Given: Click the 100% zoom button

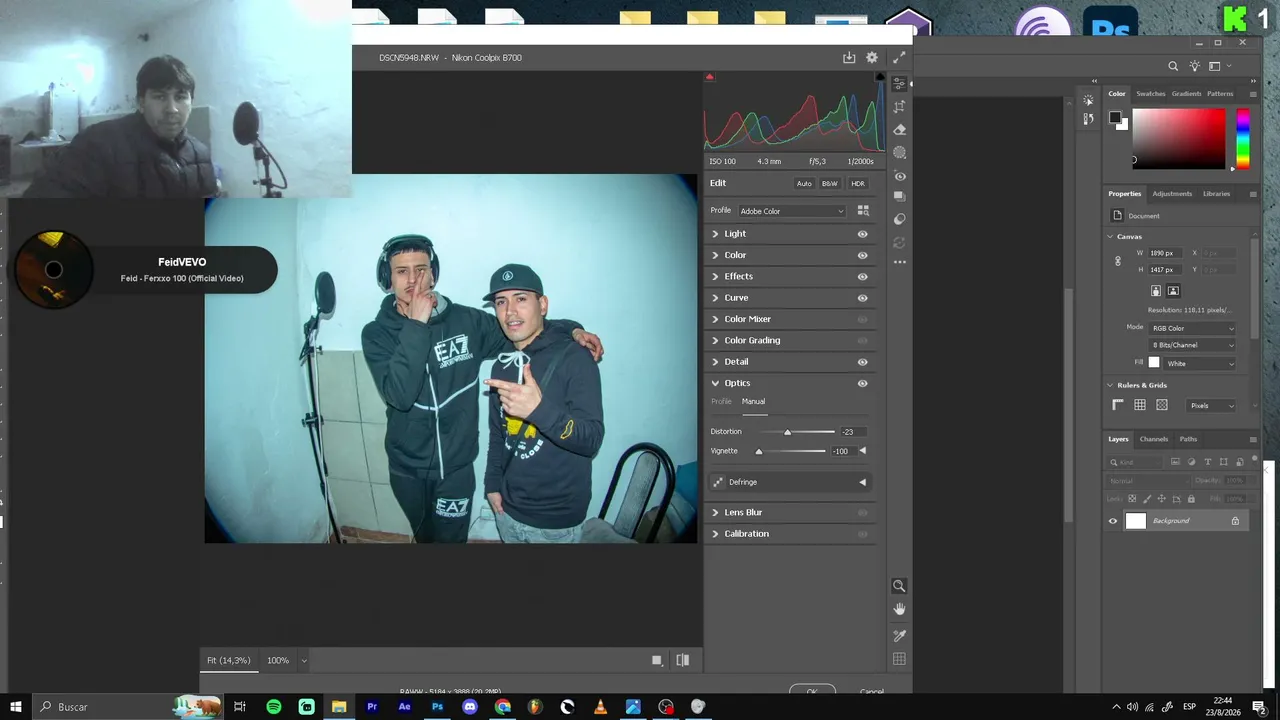Looking at the screenshot, I should click(278, 661).
